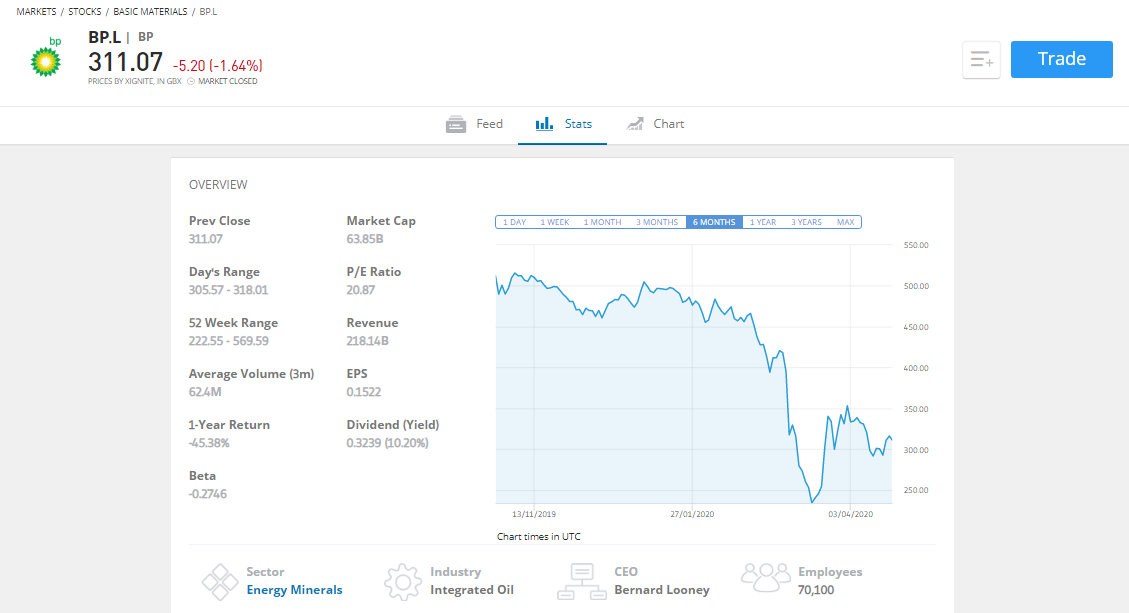Click the market closed clock icon

click(x=191, y=81)
